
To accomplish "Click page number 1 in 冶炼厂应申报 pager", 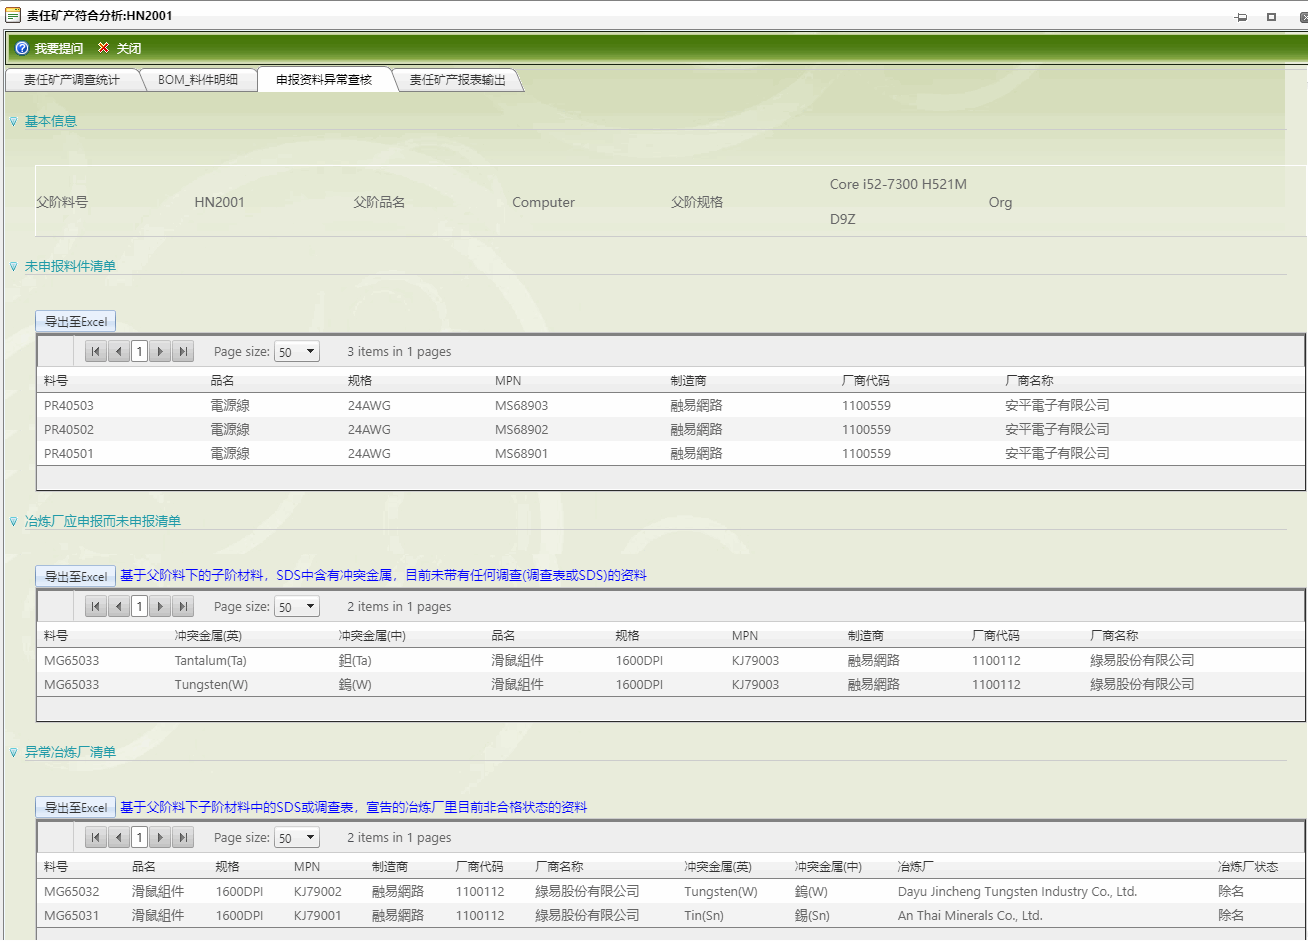I will pyautogui.click(x=139, y=606).
